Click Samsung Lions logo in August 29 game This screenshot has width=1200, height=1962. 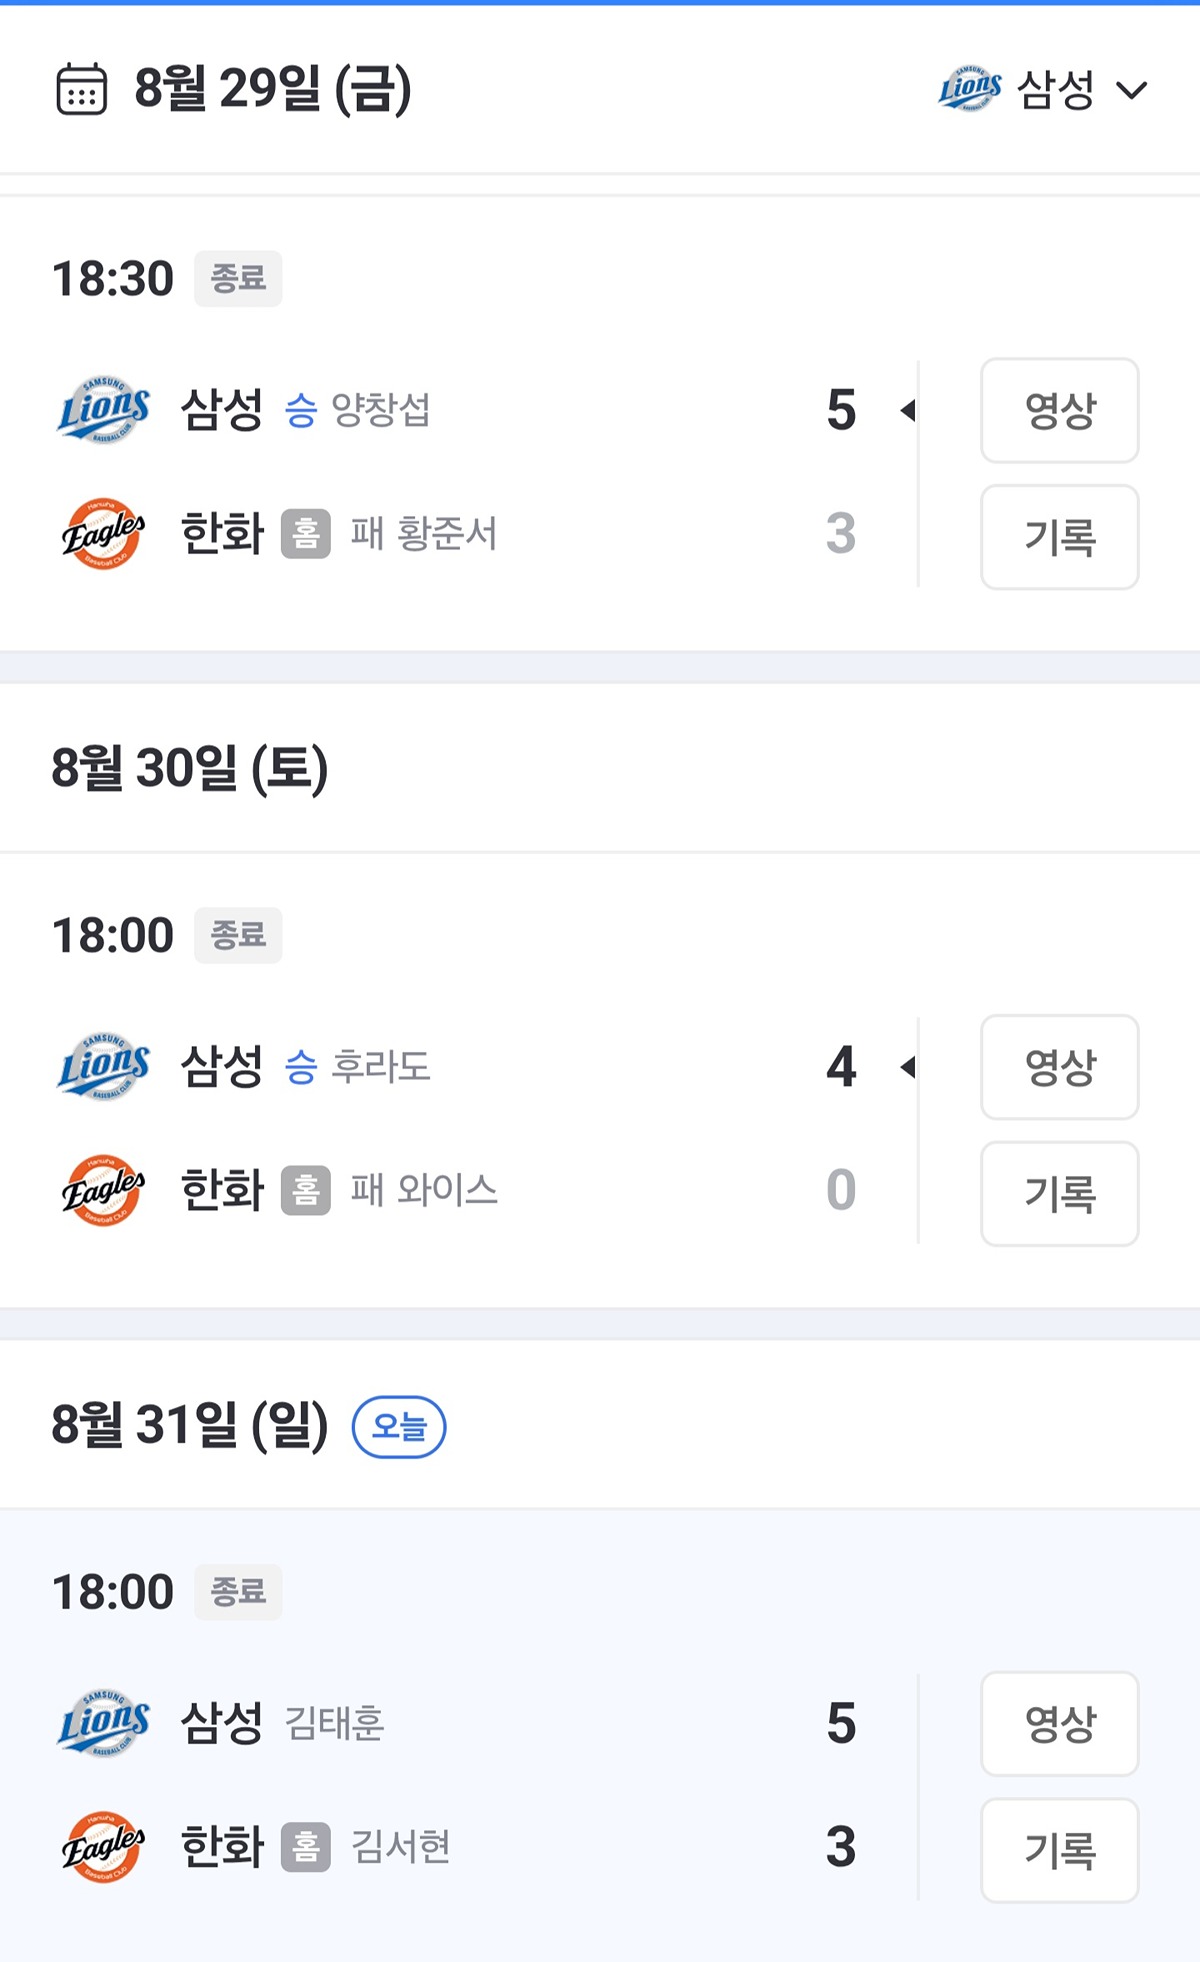point(103,410)
